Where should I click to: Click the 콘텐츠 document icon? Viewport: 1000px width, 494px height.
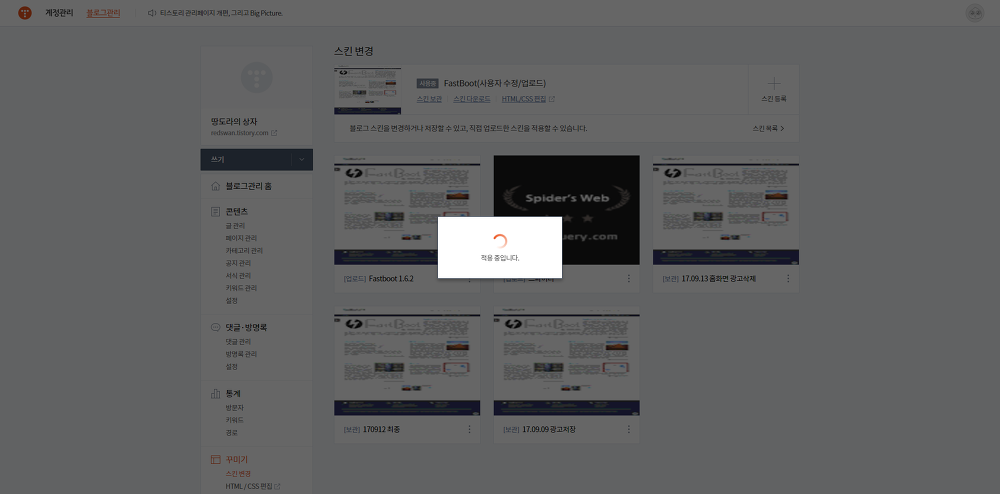[216, 212]
